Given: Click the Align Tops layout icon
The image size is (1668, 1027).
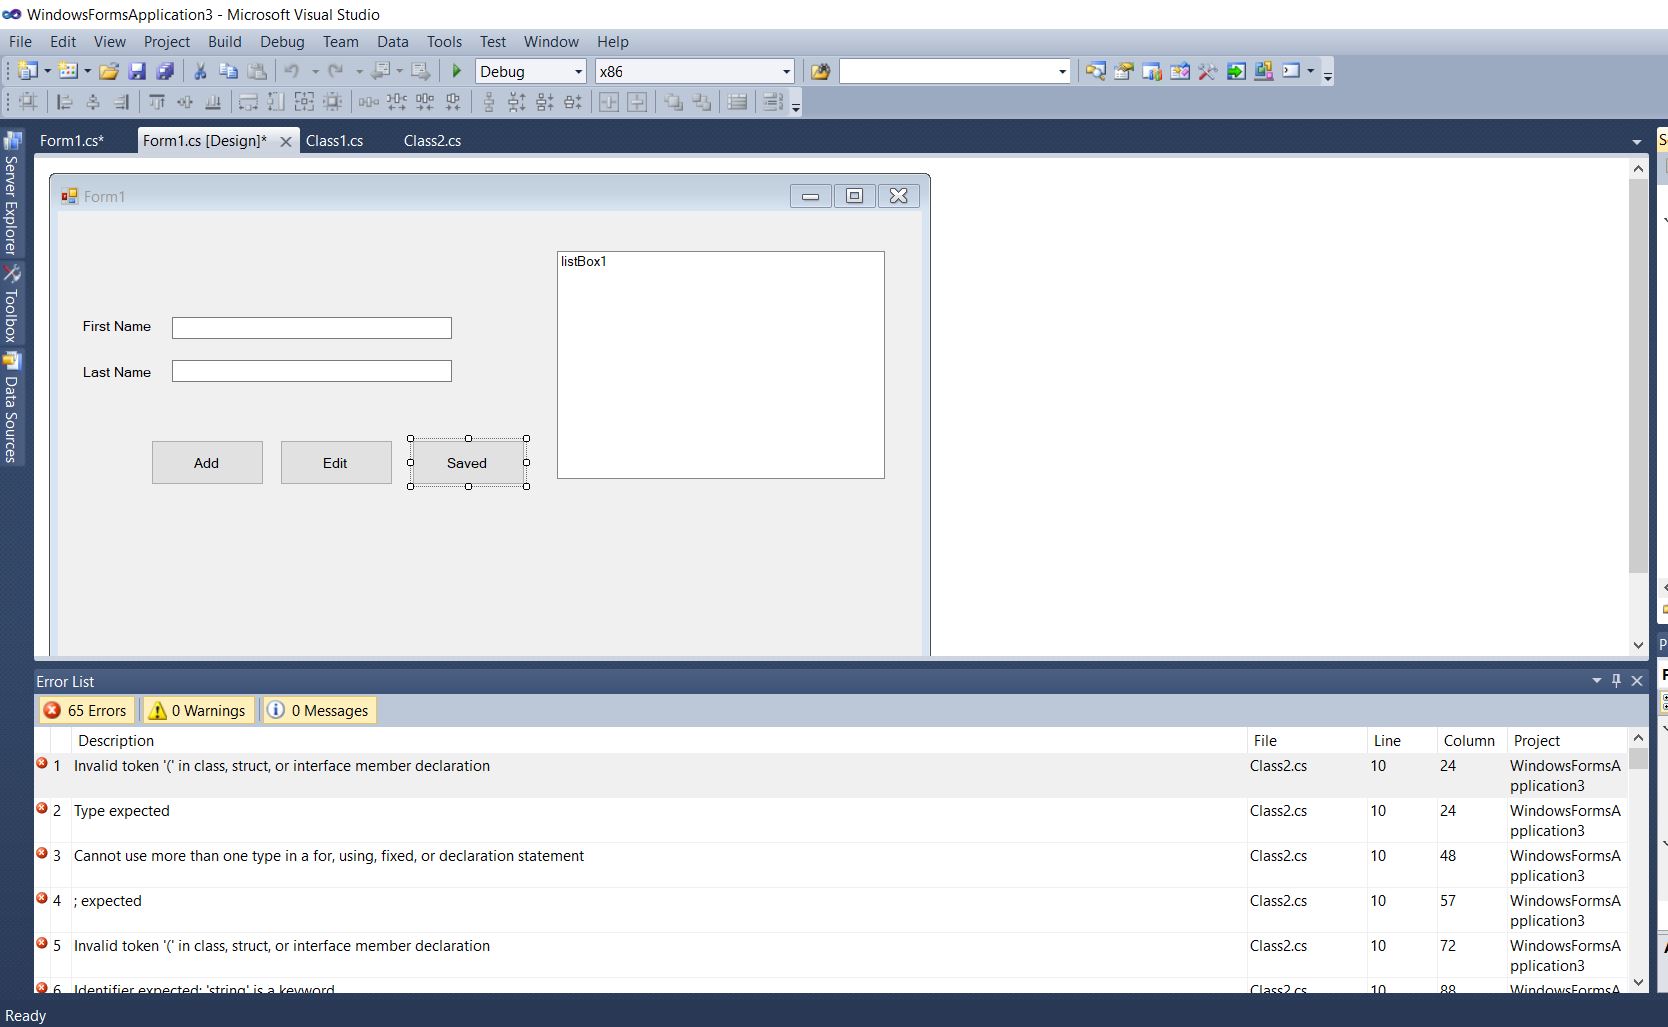Looking at the screenshot, I should click(157, 102).
